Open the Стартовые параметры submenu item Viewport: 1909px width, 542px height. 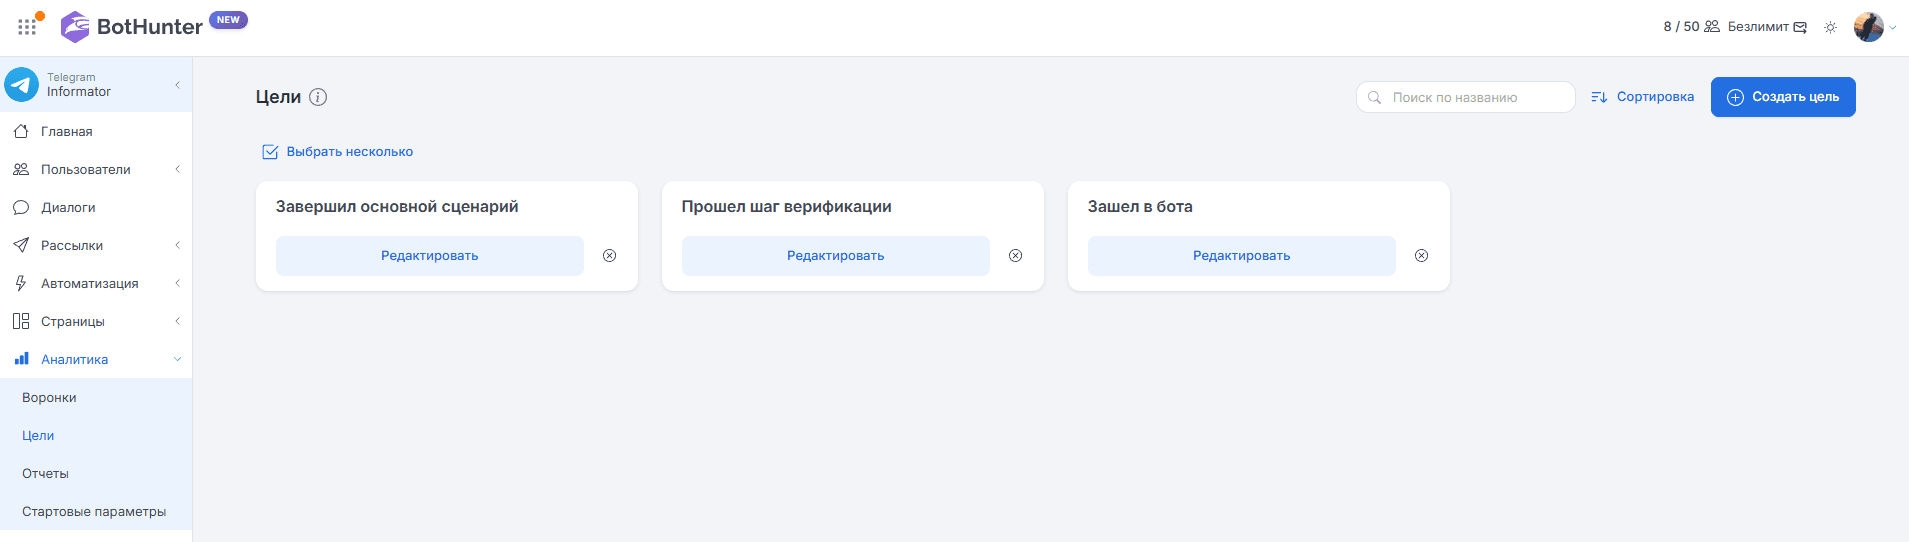pos(96,511)
